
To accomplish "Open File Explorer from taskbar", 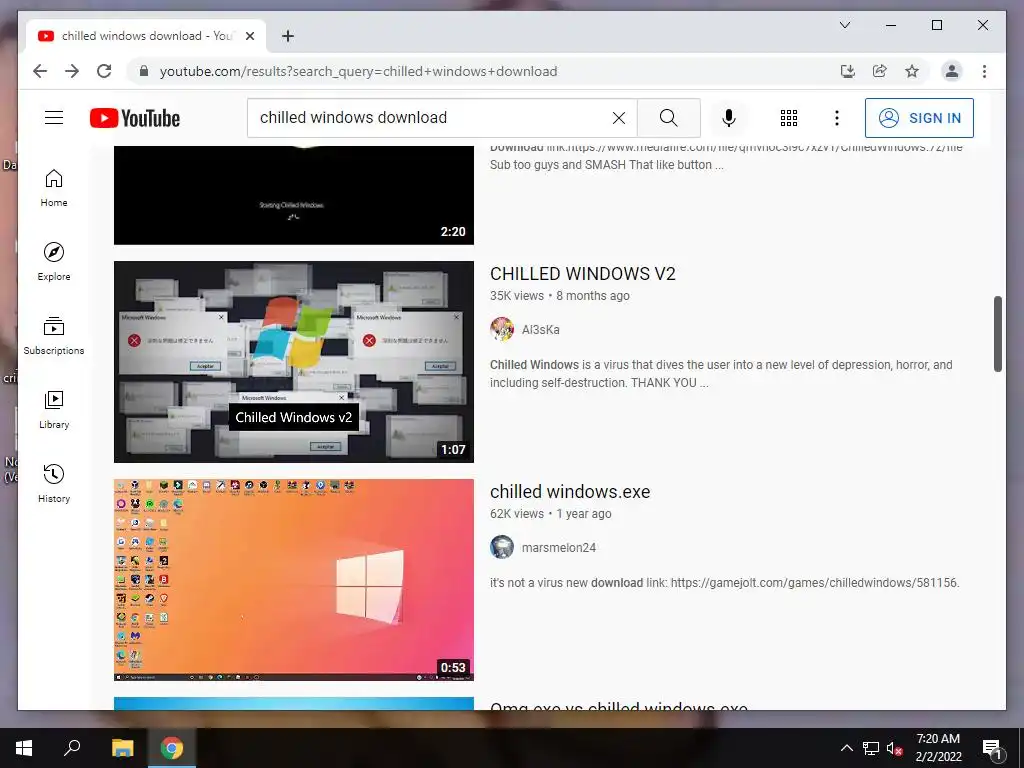I will (122, 748).
